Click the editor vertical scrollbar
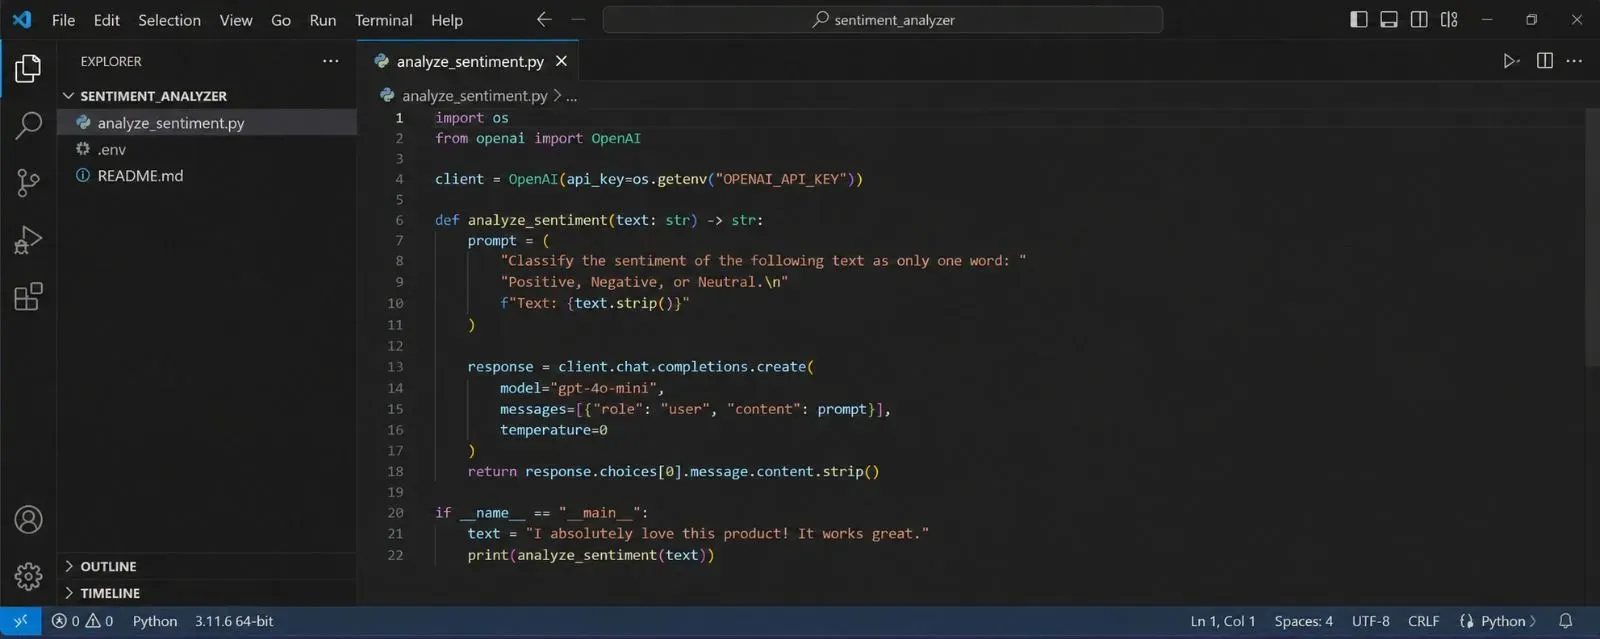 (x=1592, y=238)
